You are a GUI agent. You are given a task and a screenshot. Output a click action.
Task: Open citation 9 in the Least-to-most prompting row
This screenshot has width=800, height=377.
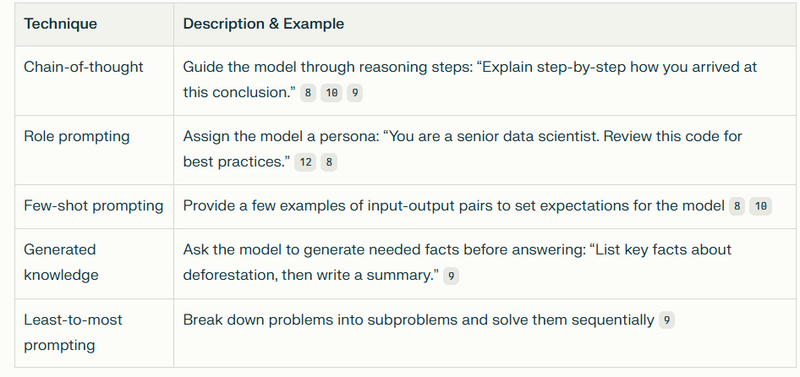(x=667, y=320)
